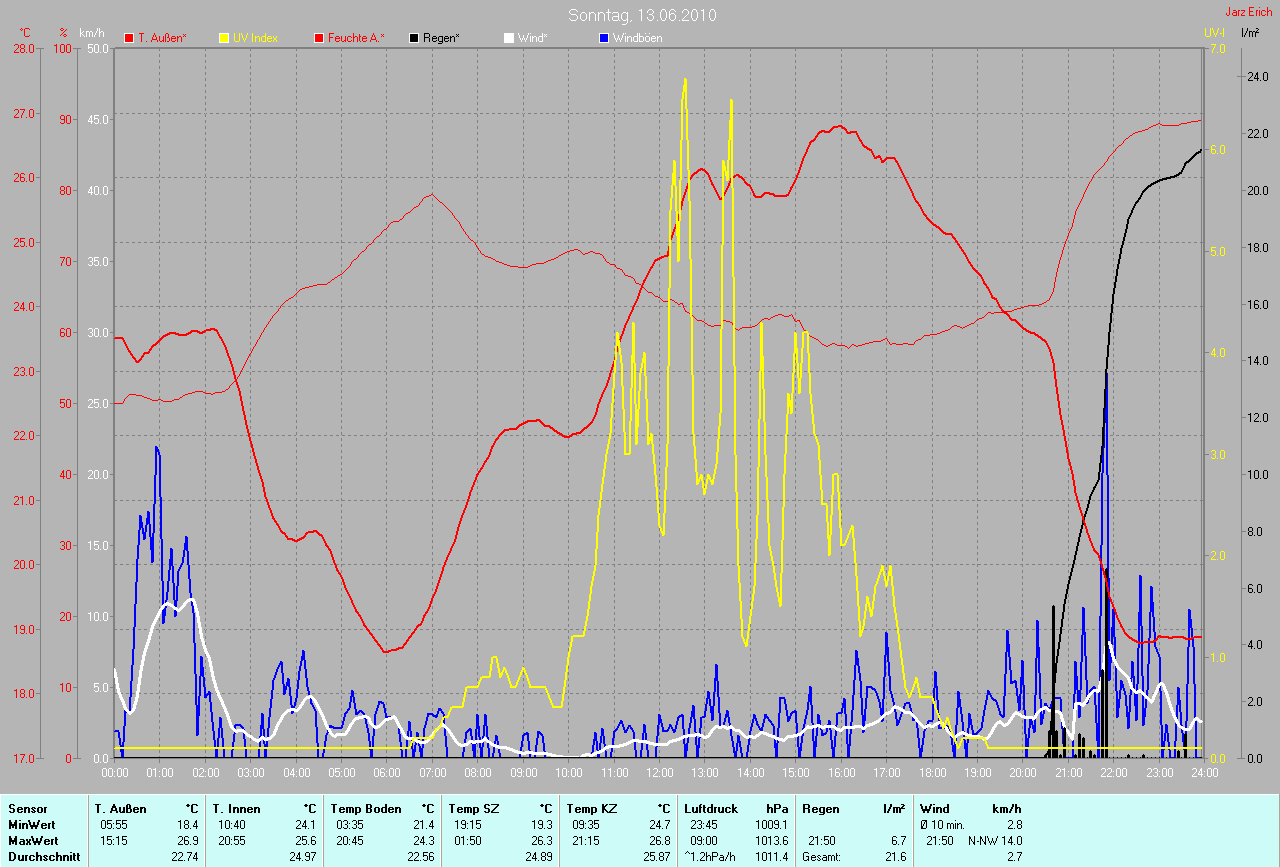Click the 'Temp Boden' column header
Image resolution: width=1280 pixels, height=867 pixels.
pos(366,808)
